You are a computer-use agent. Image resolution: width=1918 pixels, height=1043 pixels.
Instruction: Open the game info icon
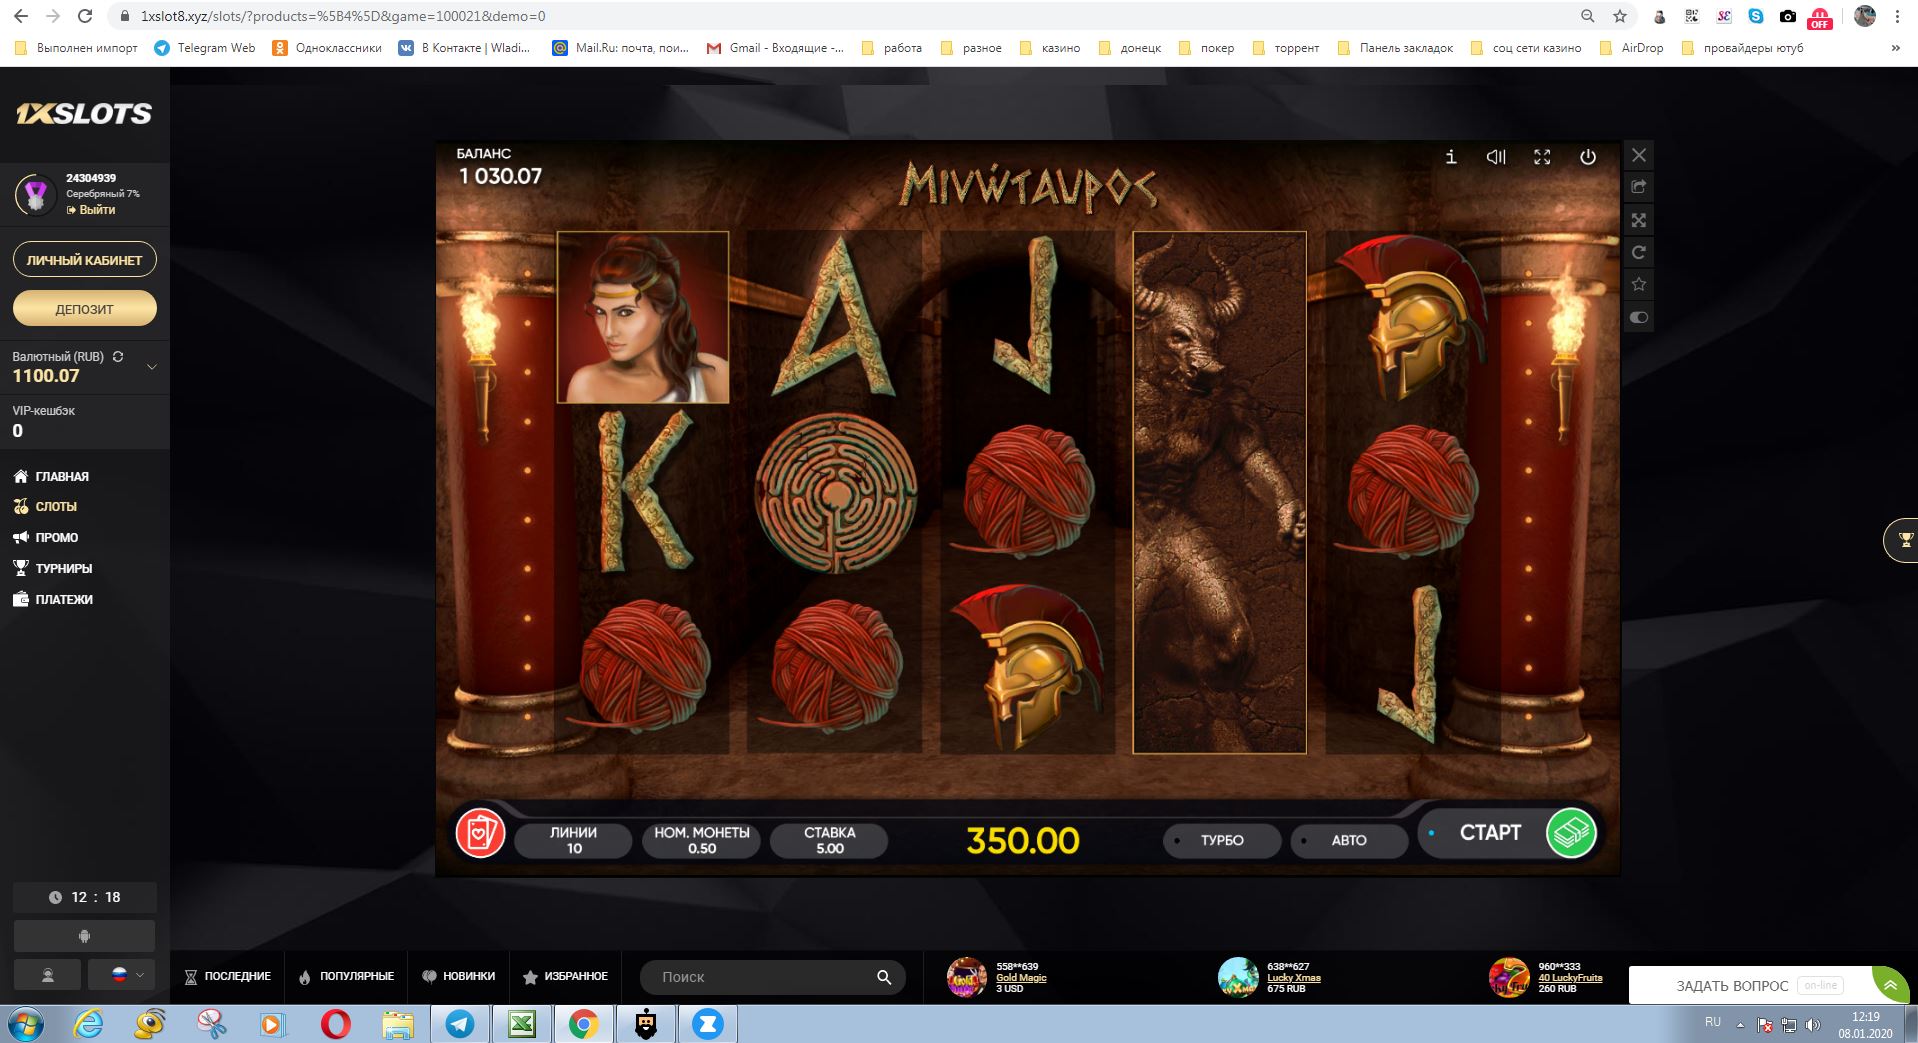click(x=1451, y=157)
